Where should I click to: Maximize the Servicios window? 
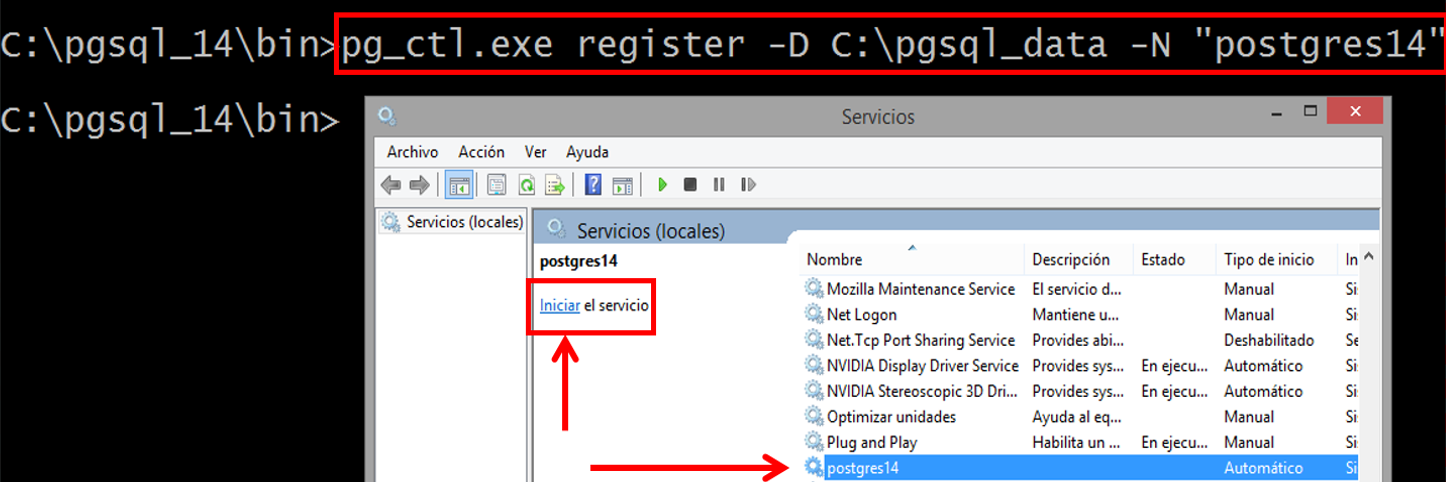pos(1311,111)
